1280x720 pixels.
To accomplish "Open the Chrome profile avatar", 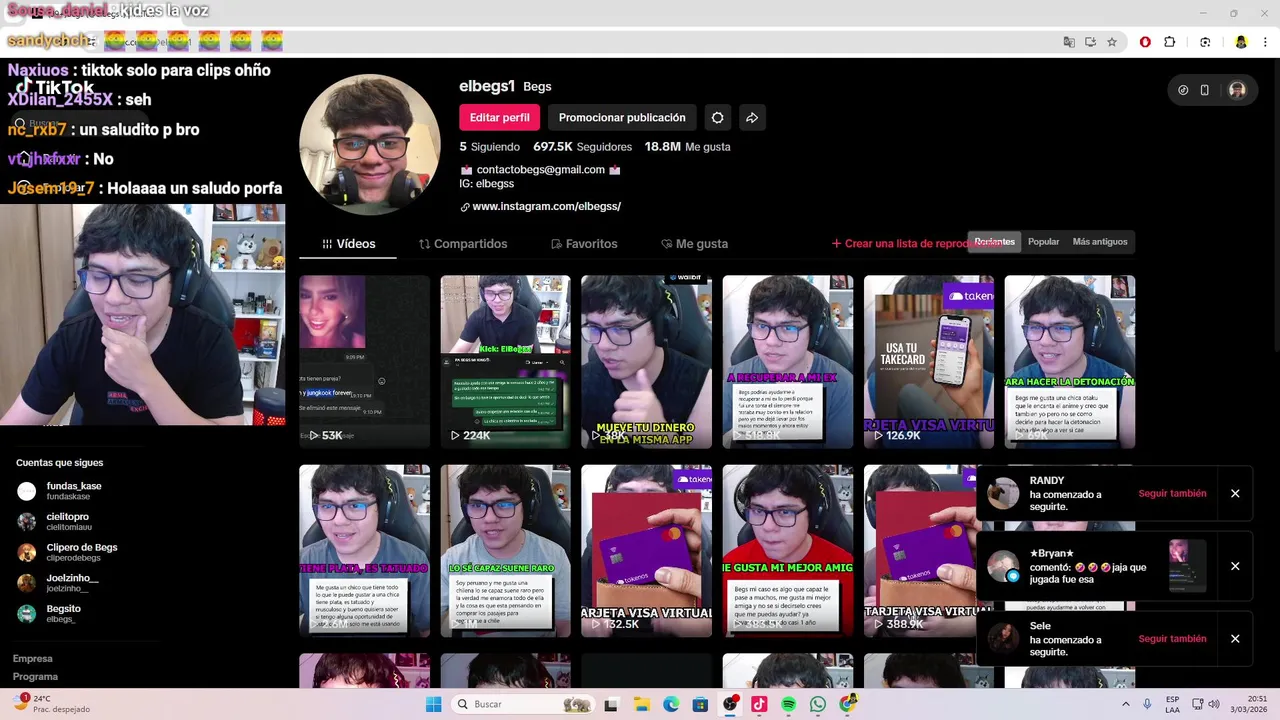I will (1241, 42).
